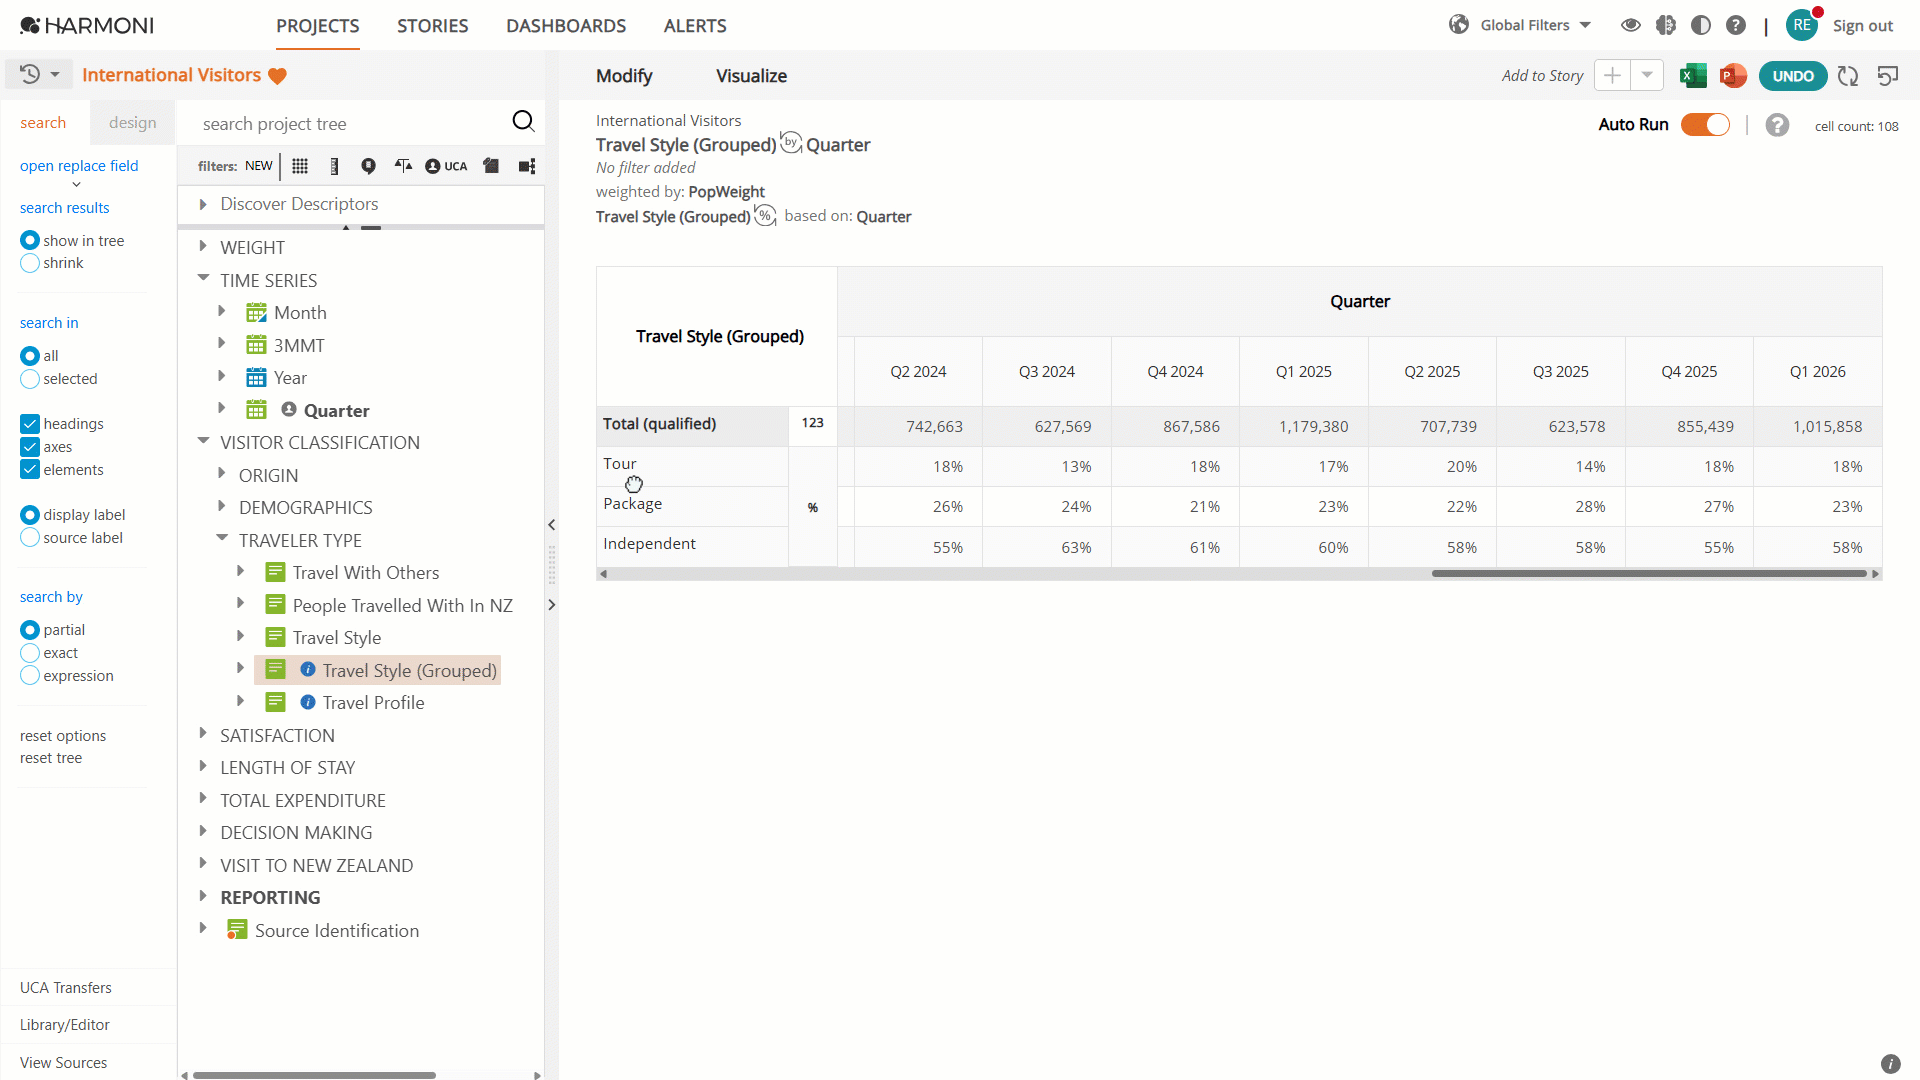
Task: Open the Add to Story dropdown arrow
Action: coord(1647,76)
